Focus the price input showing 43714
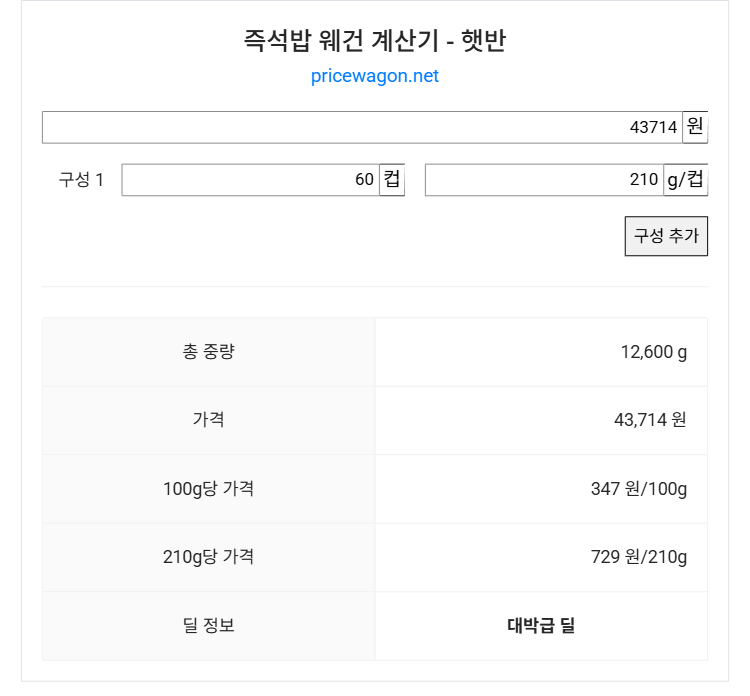The image size is (750, 696). tap(361, 127)
